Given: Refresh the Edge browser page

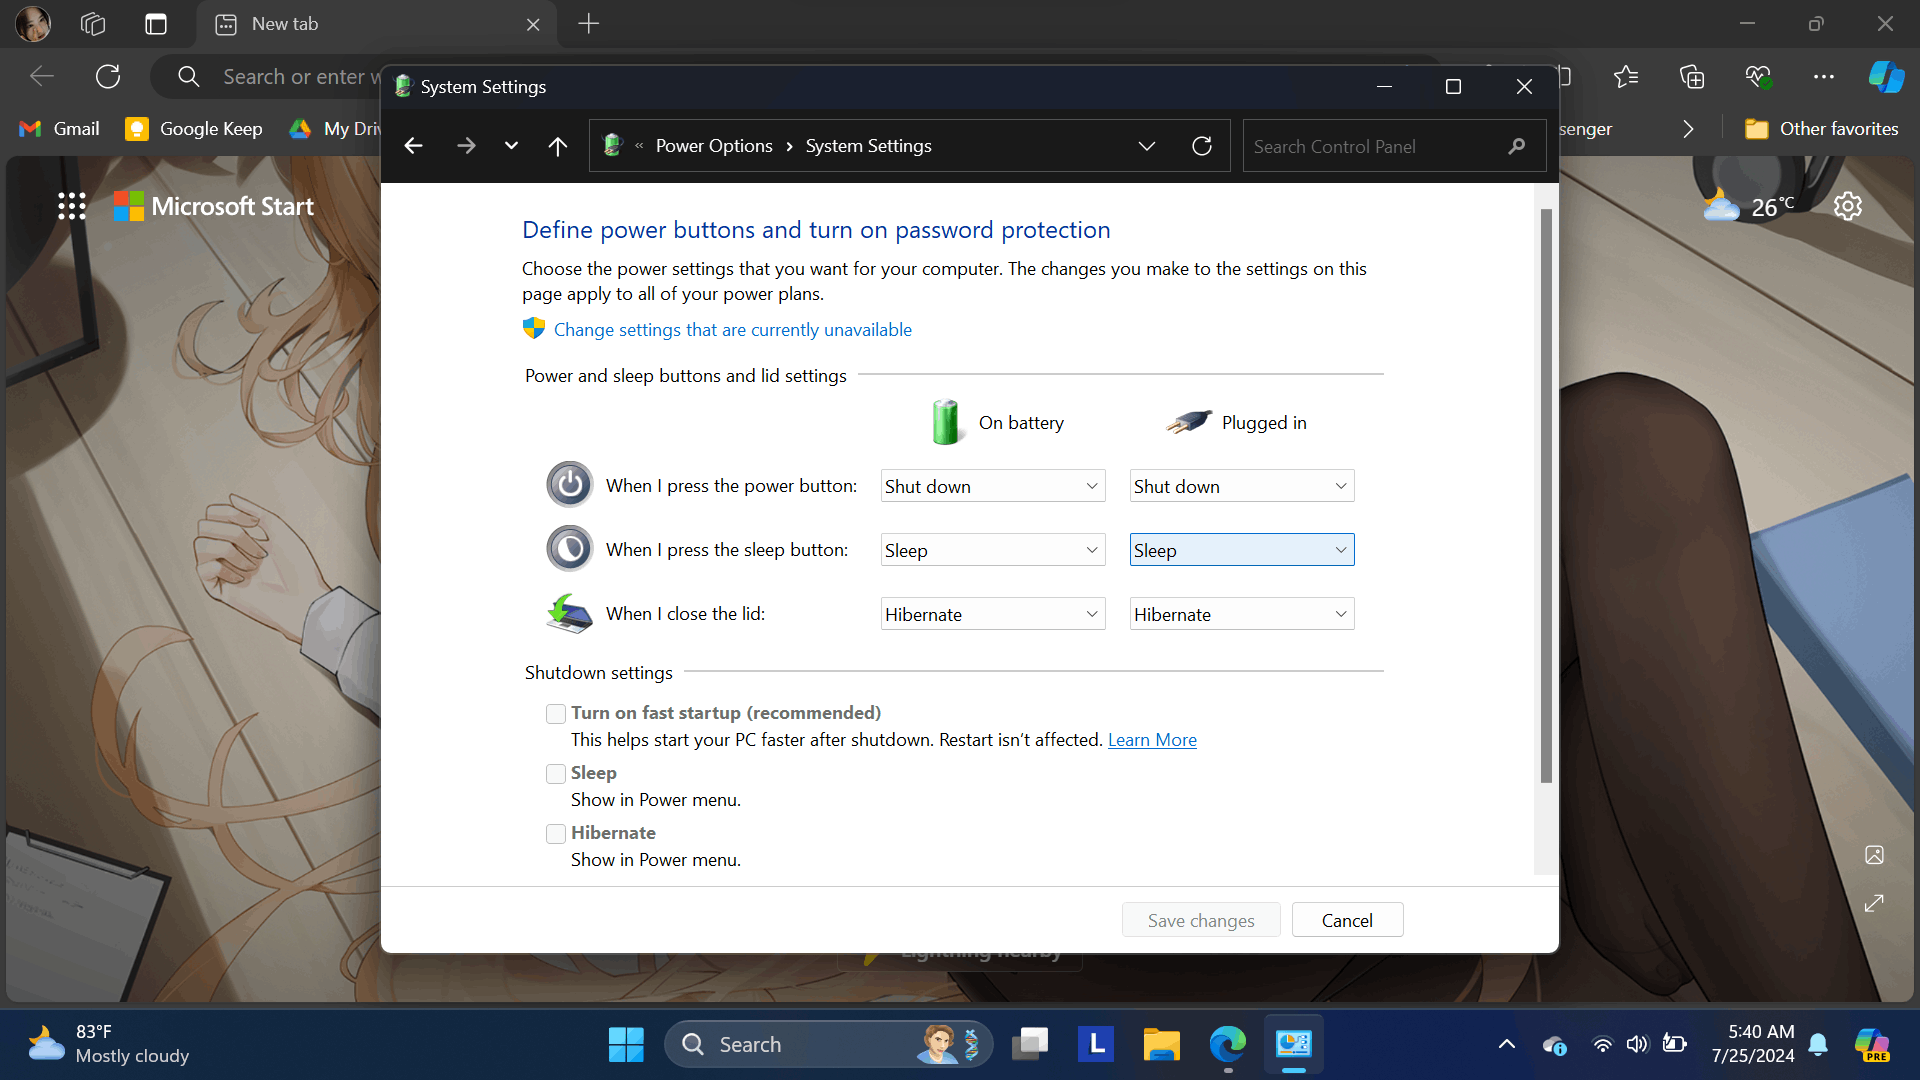Looking at the screenshot, I should 108,76.
